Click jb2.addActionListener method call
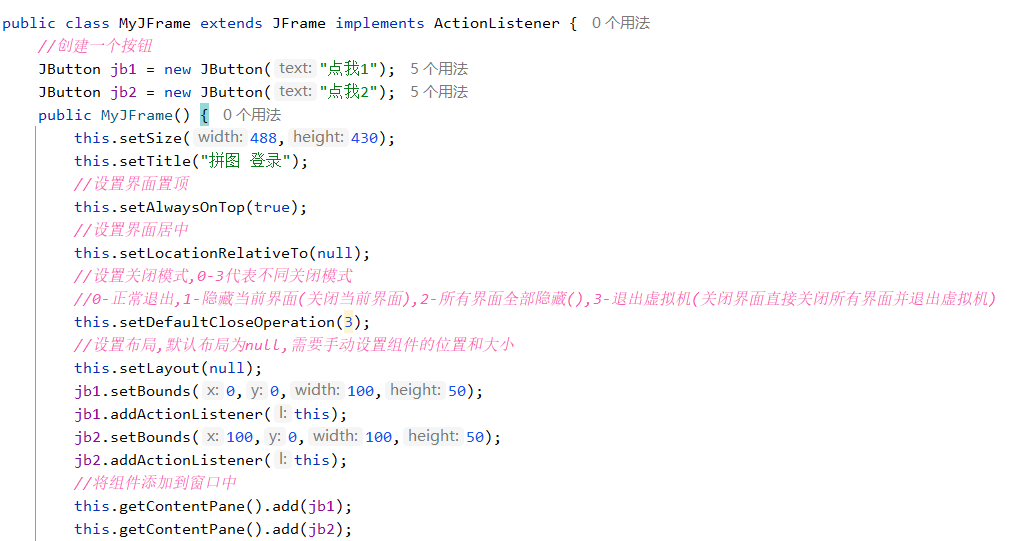1032x541 pixels. [x=186, y=461]
